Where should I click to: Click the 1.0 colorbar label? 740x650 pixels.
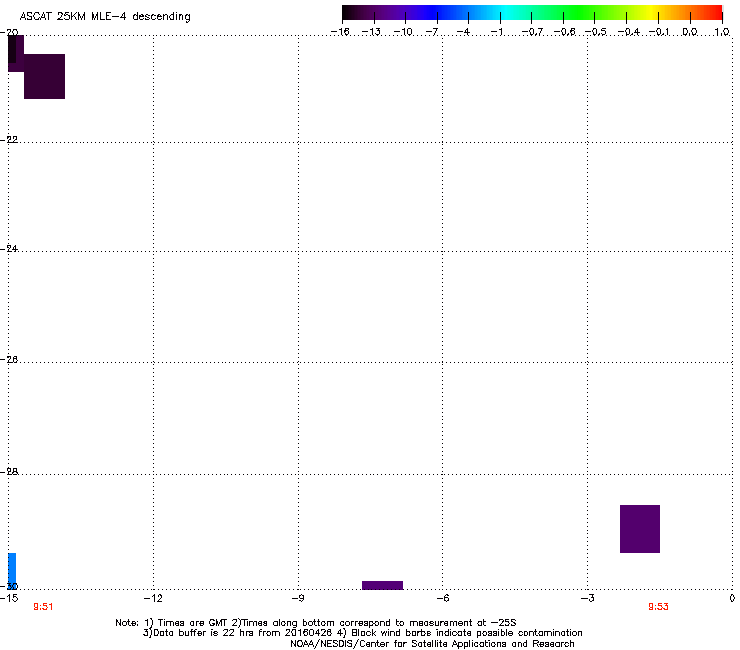tap(722, 32)
